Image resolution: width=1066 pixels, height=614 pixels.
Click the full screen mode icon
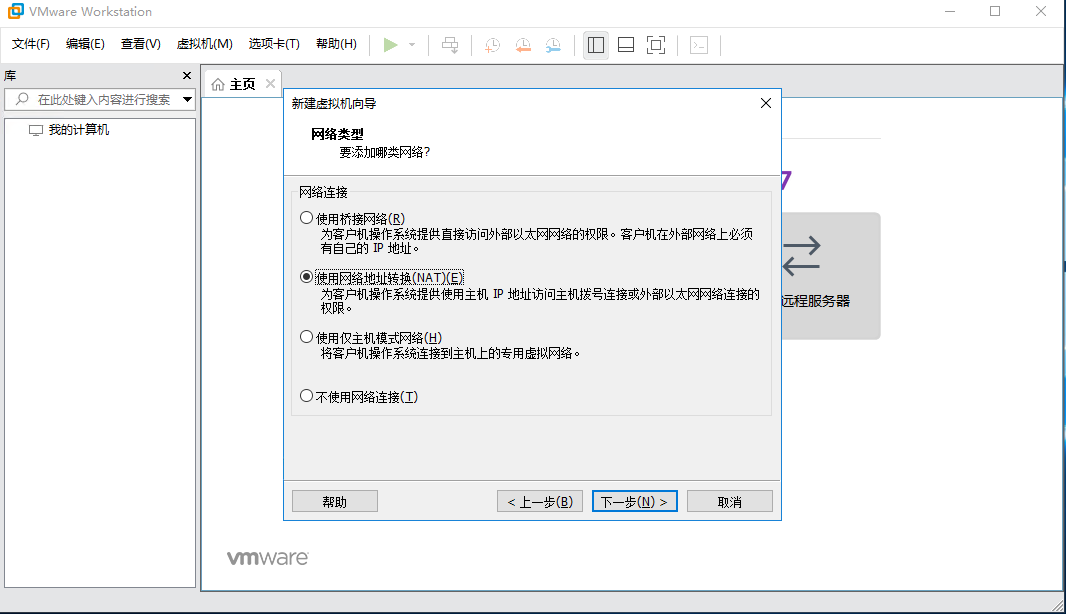[656, 45]
